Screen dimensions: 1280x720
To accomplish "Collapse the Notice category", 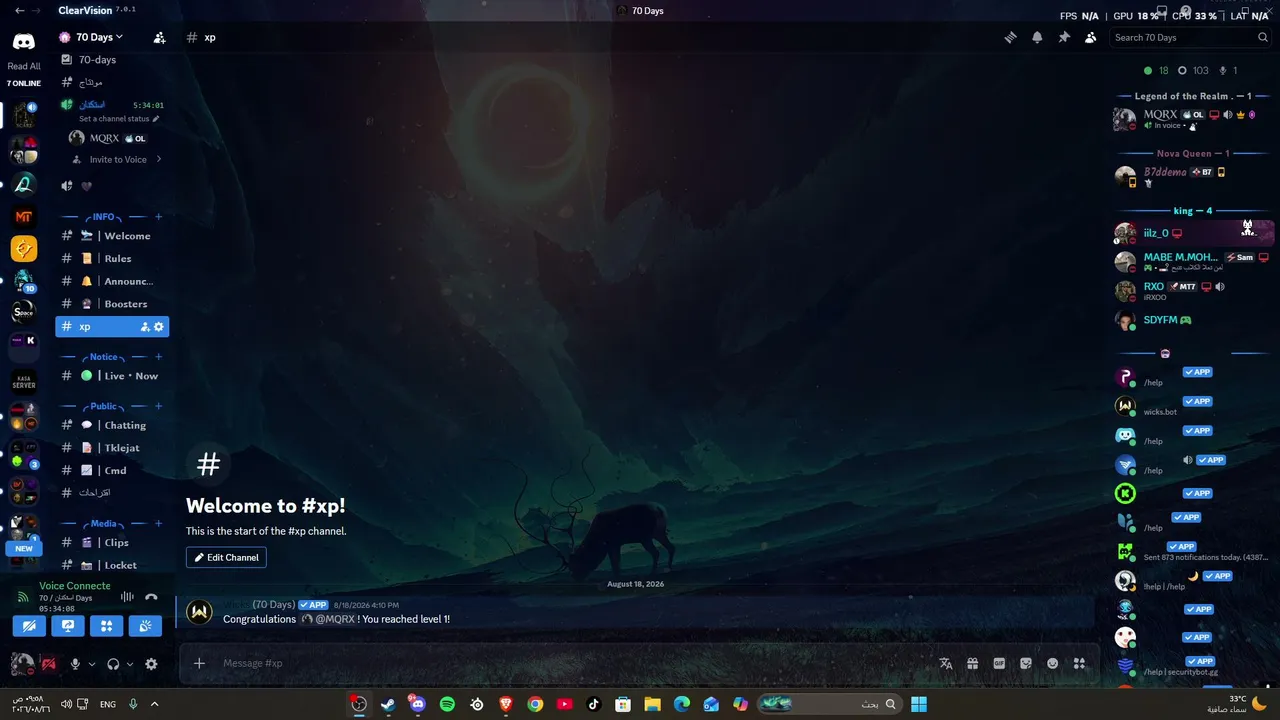I will click(103, 357).
